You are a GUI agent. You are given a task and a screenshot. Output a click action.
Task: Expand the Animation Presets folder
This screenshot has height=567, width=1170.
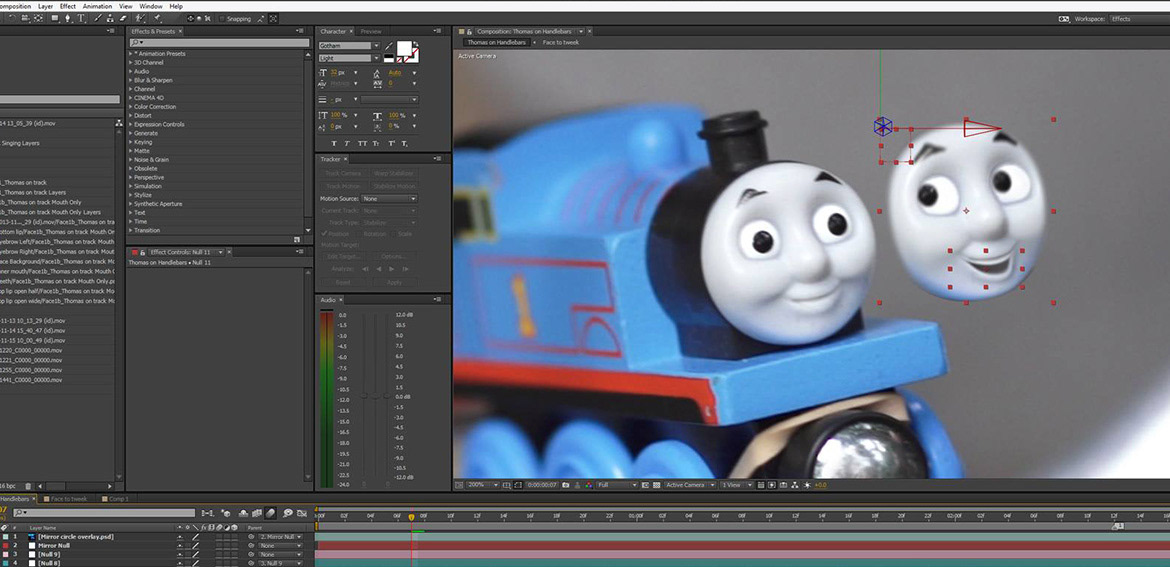tap(131, 54)
